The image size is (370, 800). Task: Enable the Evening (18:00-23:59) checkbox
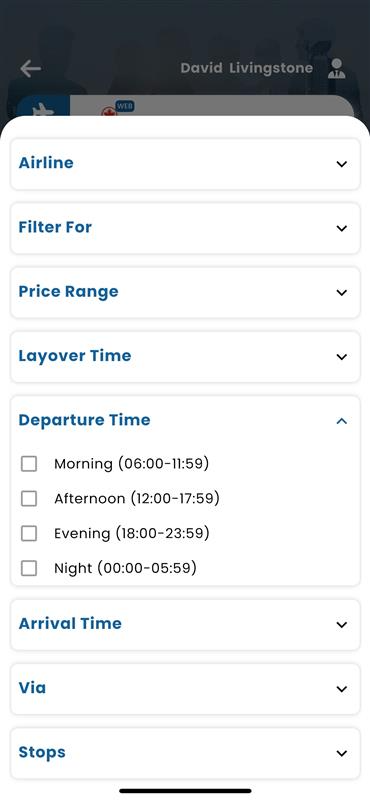click(x=29, y=533)
